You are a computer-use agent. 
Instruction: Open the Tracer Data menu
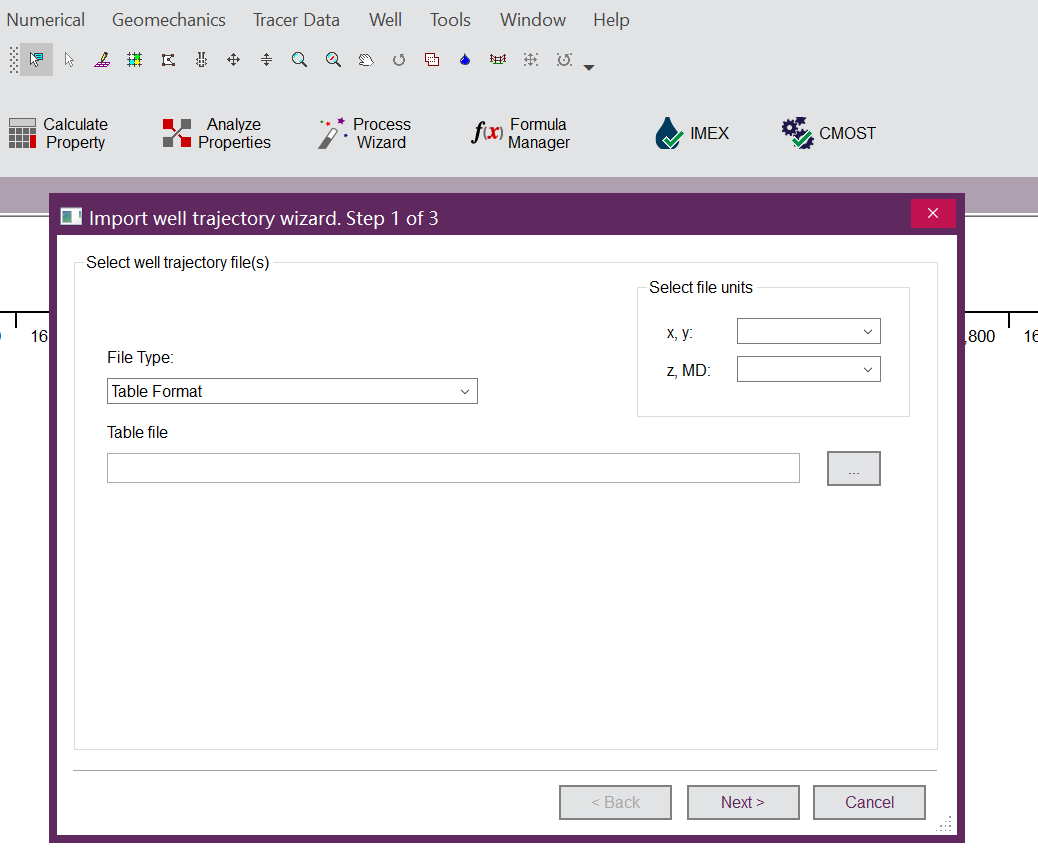point(296,20)
